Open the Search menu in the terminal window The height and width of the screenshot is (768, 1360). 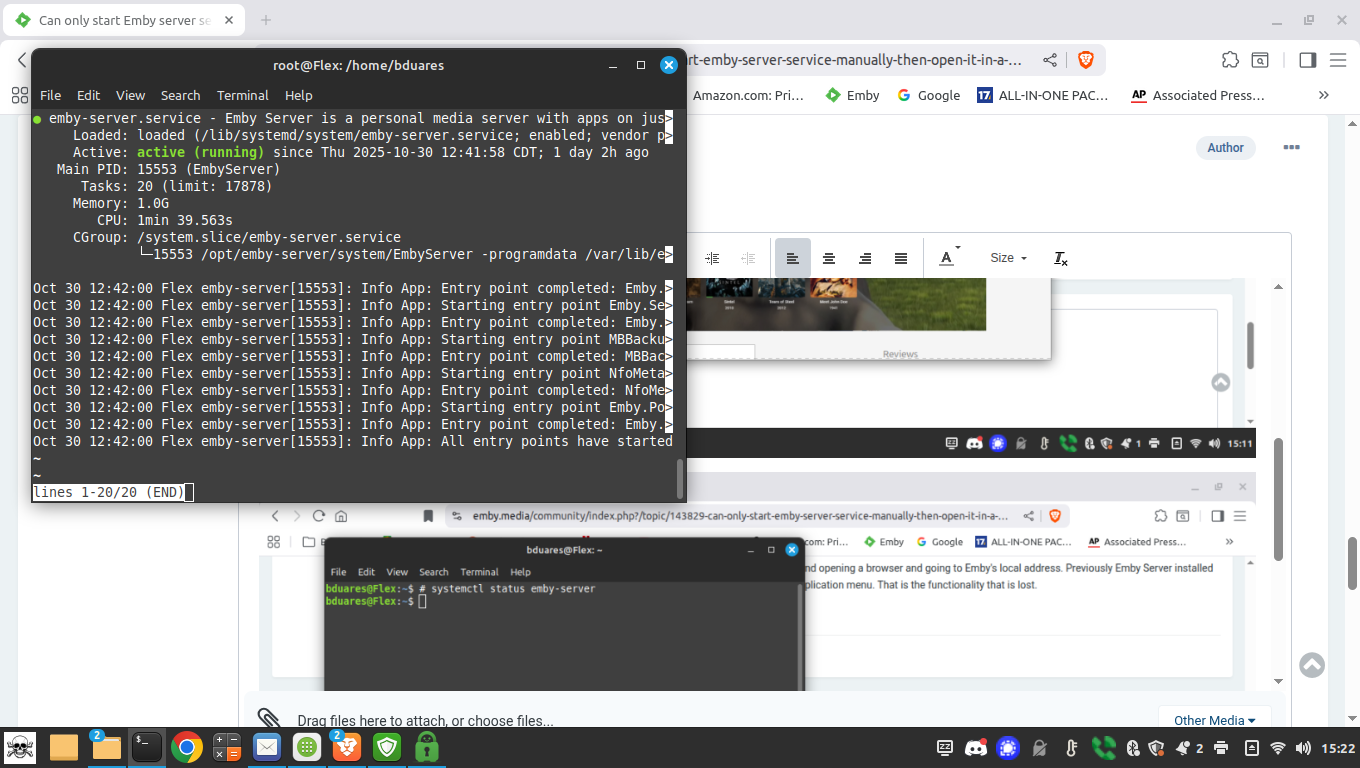pos(180,95)
